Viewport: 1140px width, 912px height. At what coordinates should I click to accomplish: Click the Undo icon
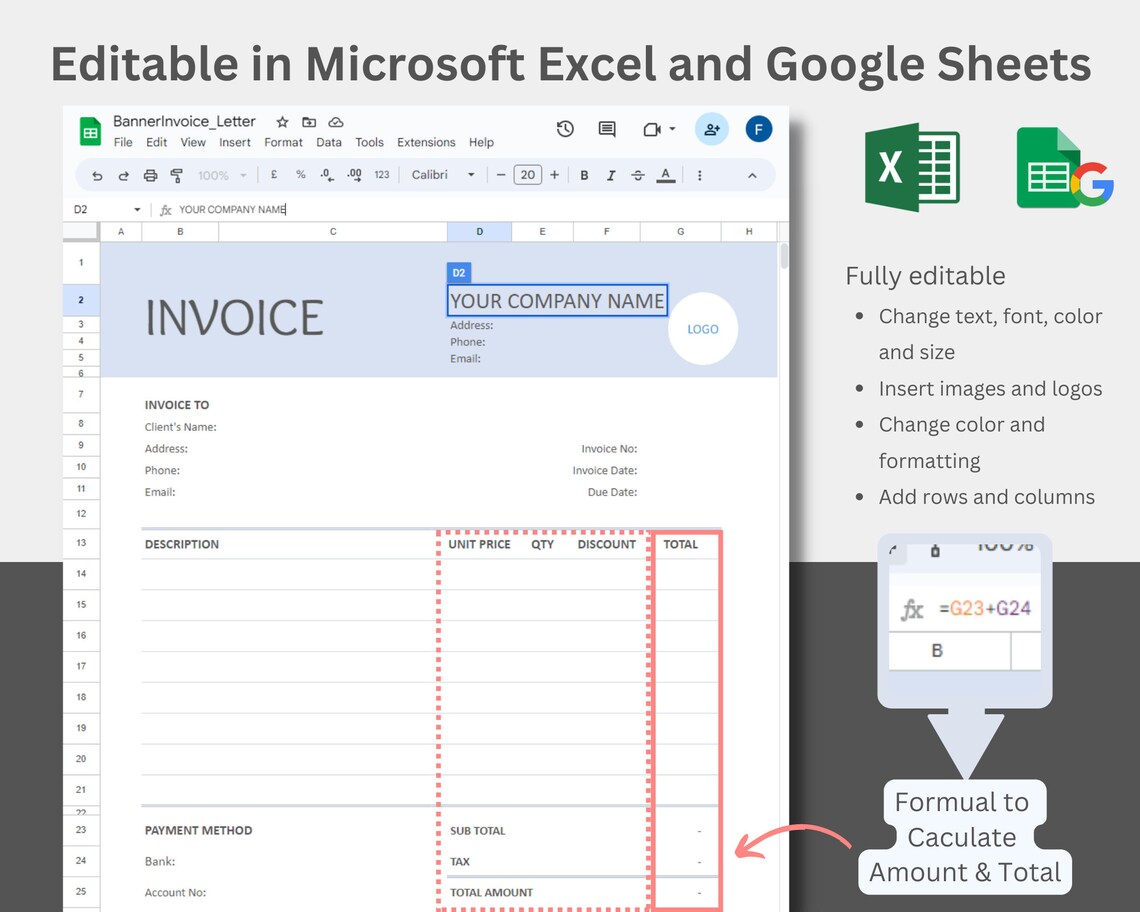[97, 174]
